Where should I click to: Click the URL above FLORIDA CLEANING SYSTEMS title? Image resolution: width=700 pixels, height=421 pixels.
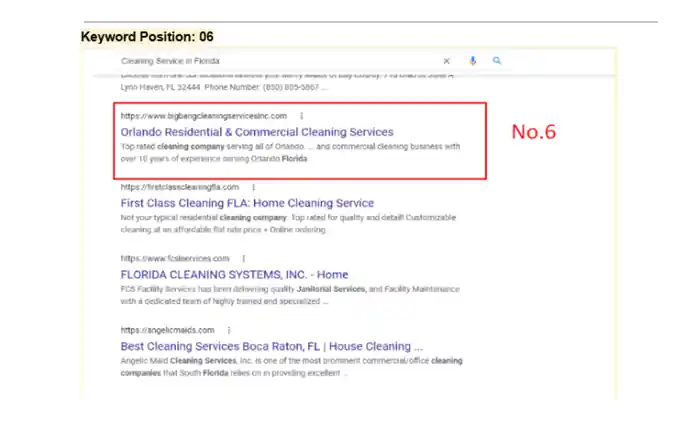tap(175, 258)
